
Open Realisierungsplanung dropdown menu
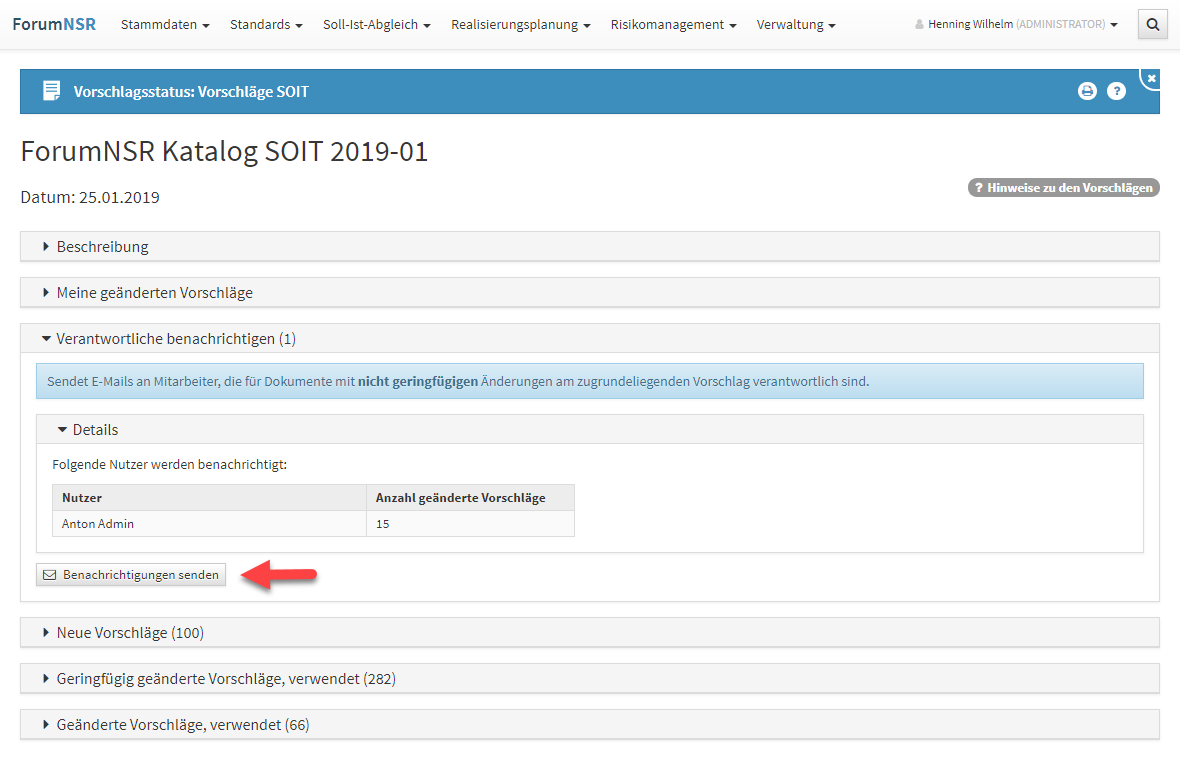point(520,25)
